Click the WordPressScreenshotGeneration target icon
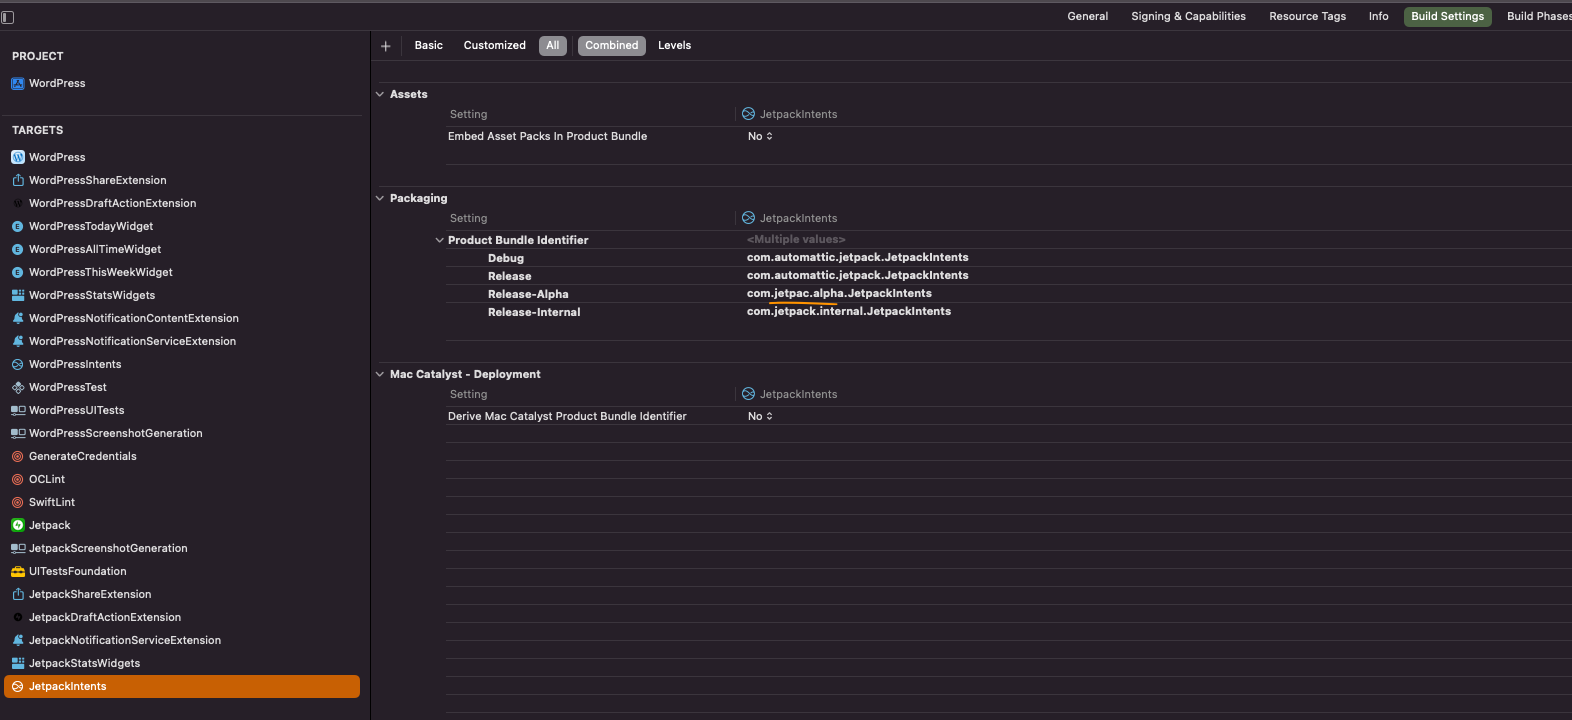This screenshot has width=1572, height=720. point(18,433)
